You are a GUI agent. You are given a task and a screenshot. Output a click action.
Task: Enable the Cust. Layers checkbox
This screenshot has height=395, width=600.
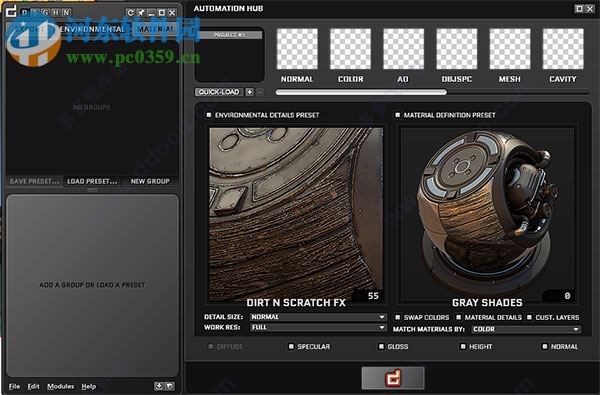tap(530, 317)
